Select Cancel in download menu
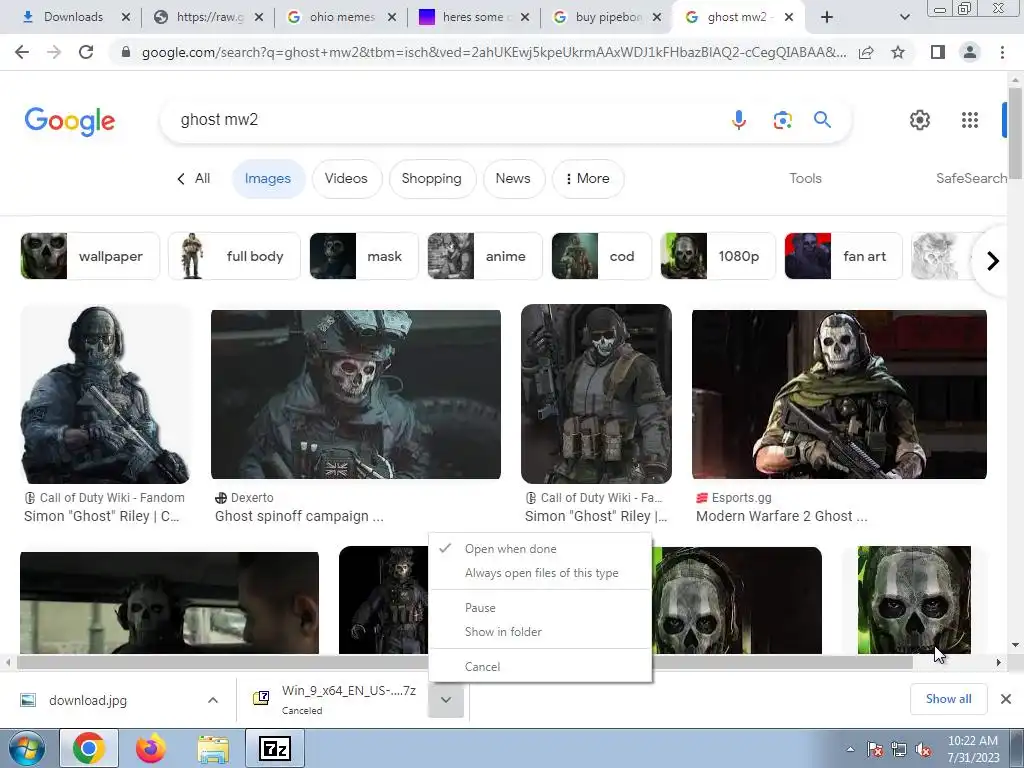 click(540, 667)
